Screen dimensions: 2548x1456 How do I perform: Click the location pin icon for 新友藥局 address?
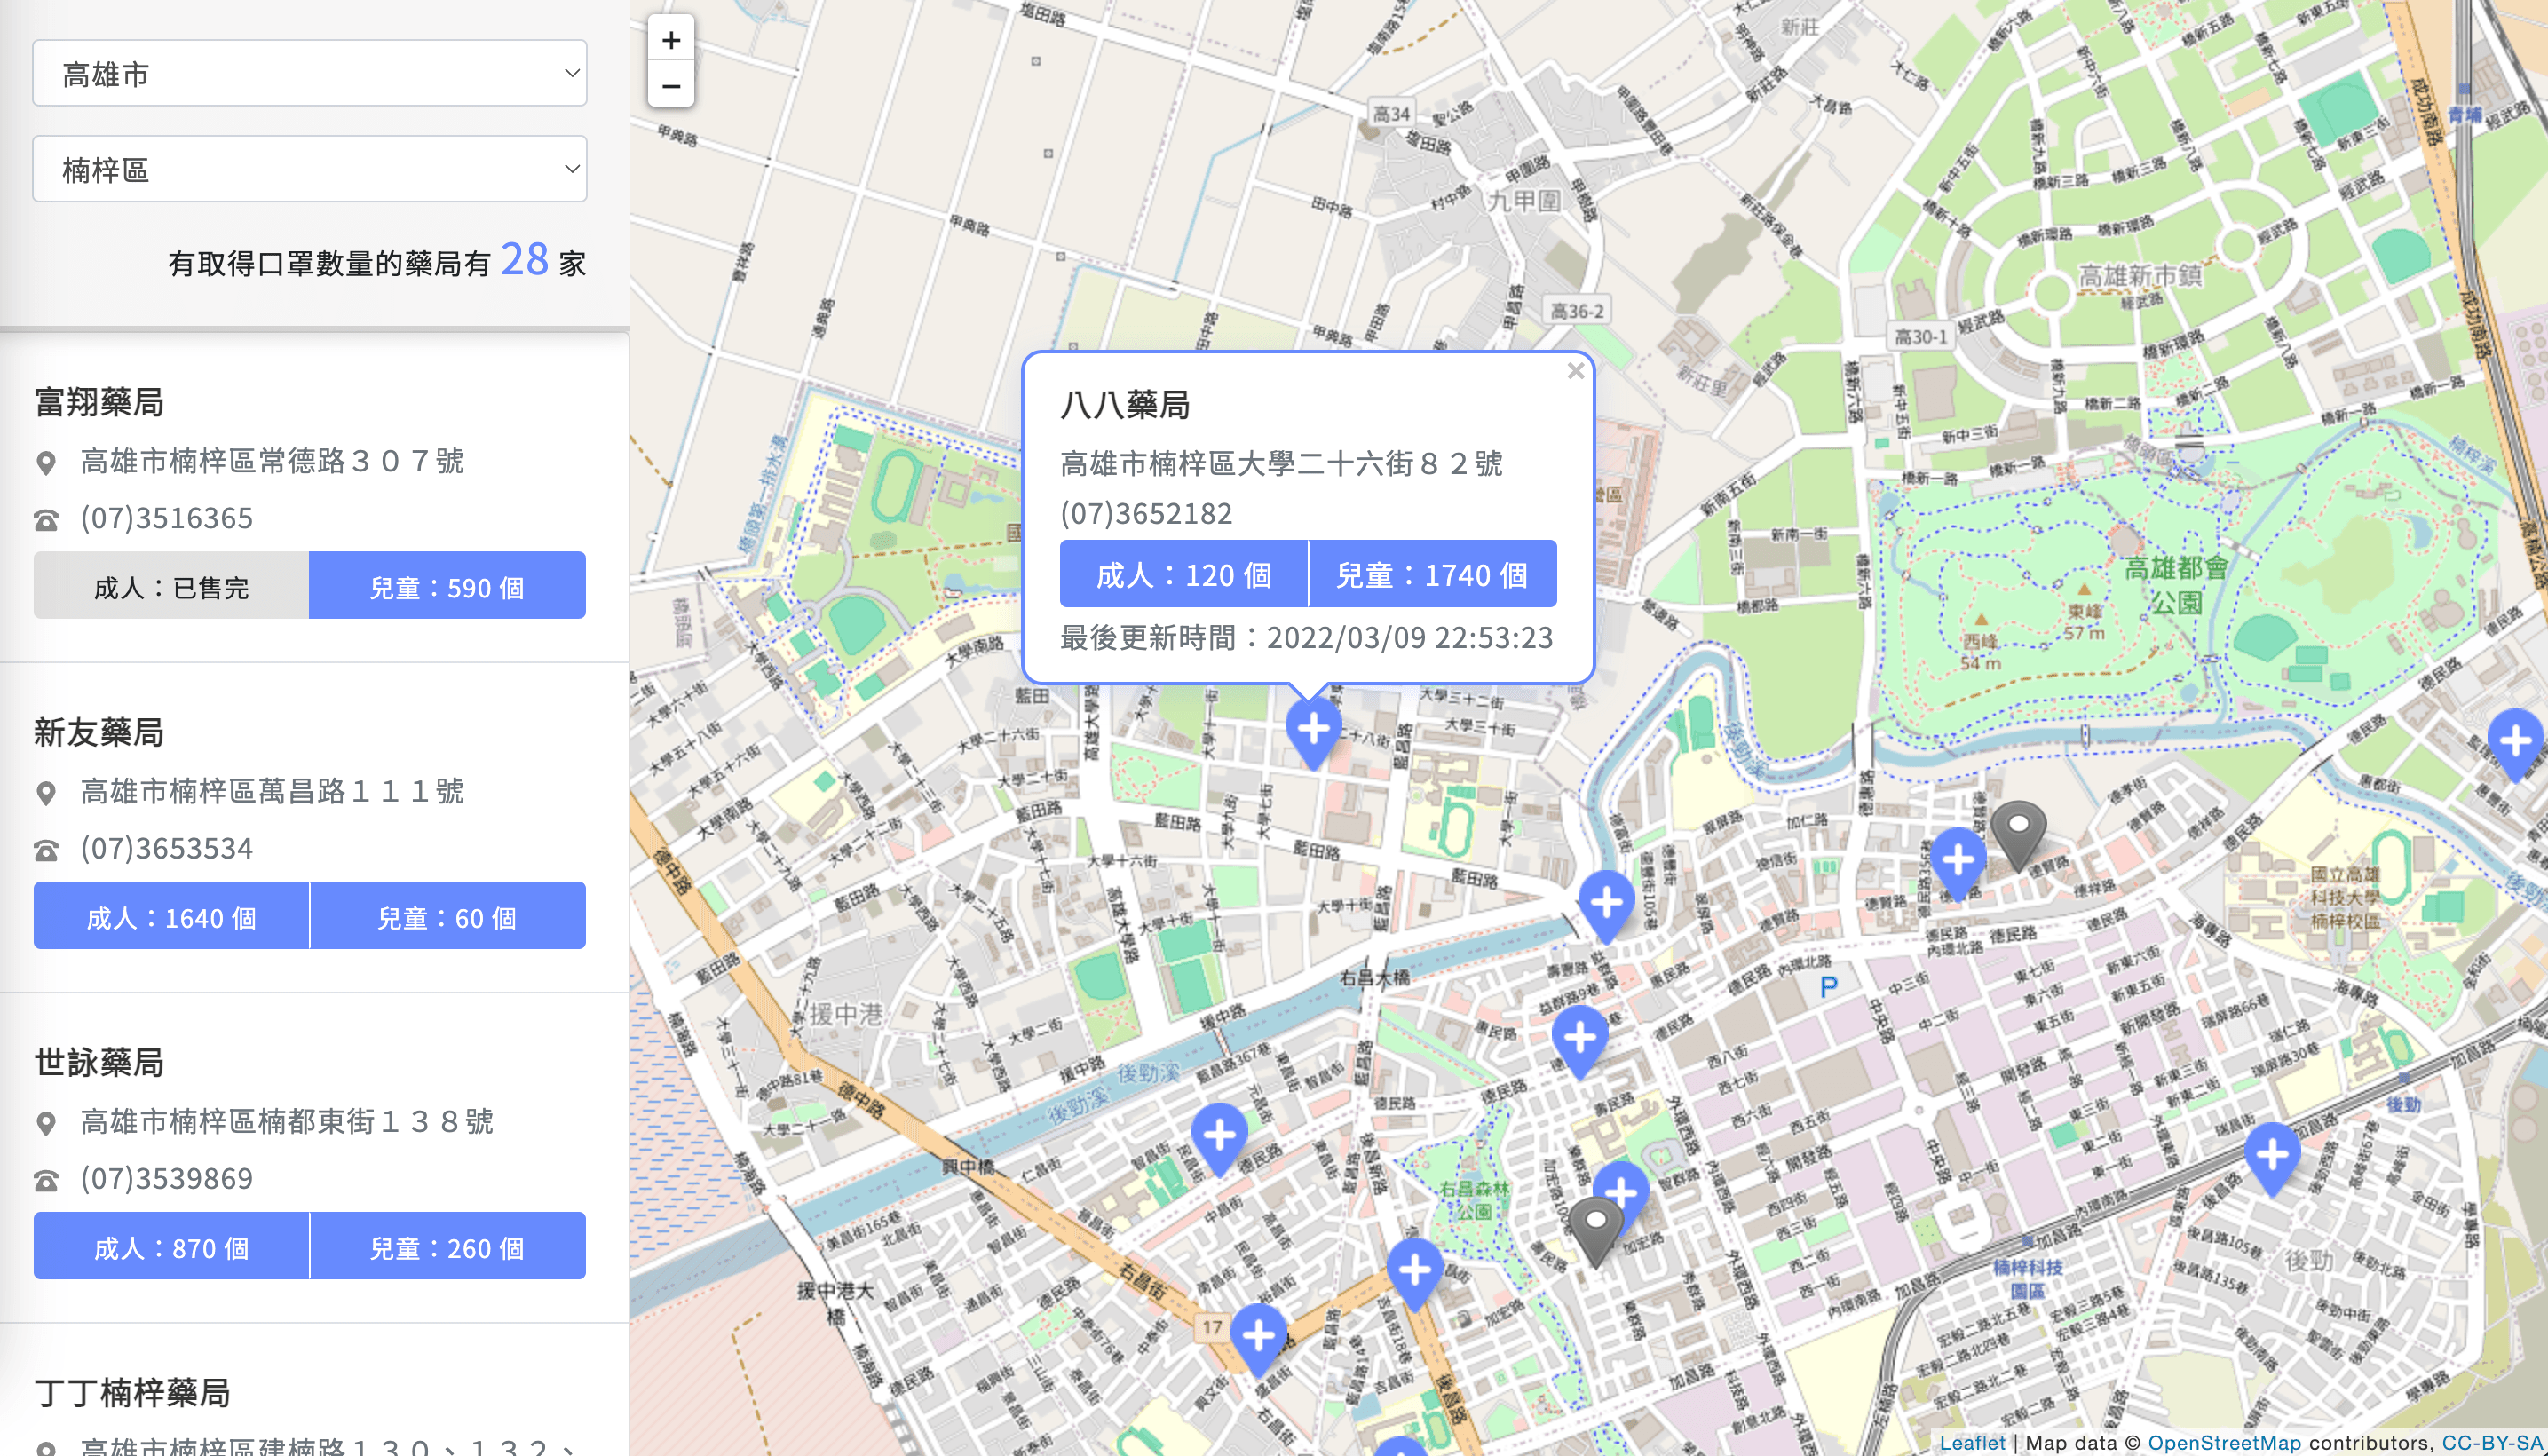(x=46, y=793)
